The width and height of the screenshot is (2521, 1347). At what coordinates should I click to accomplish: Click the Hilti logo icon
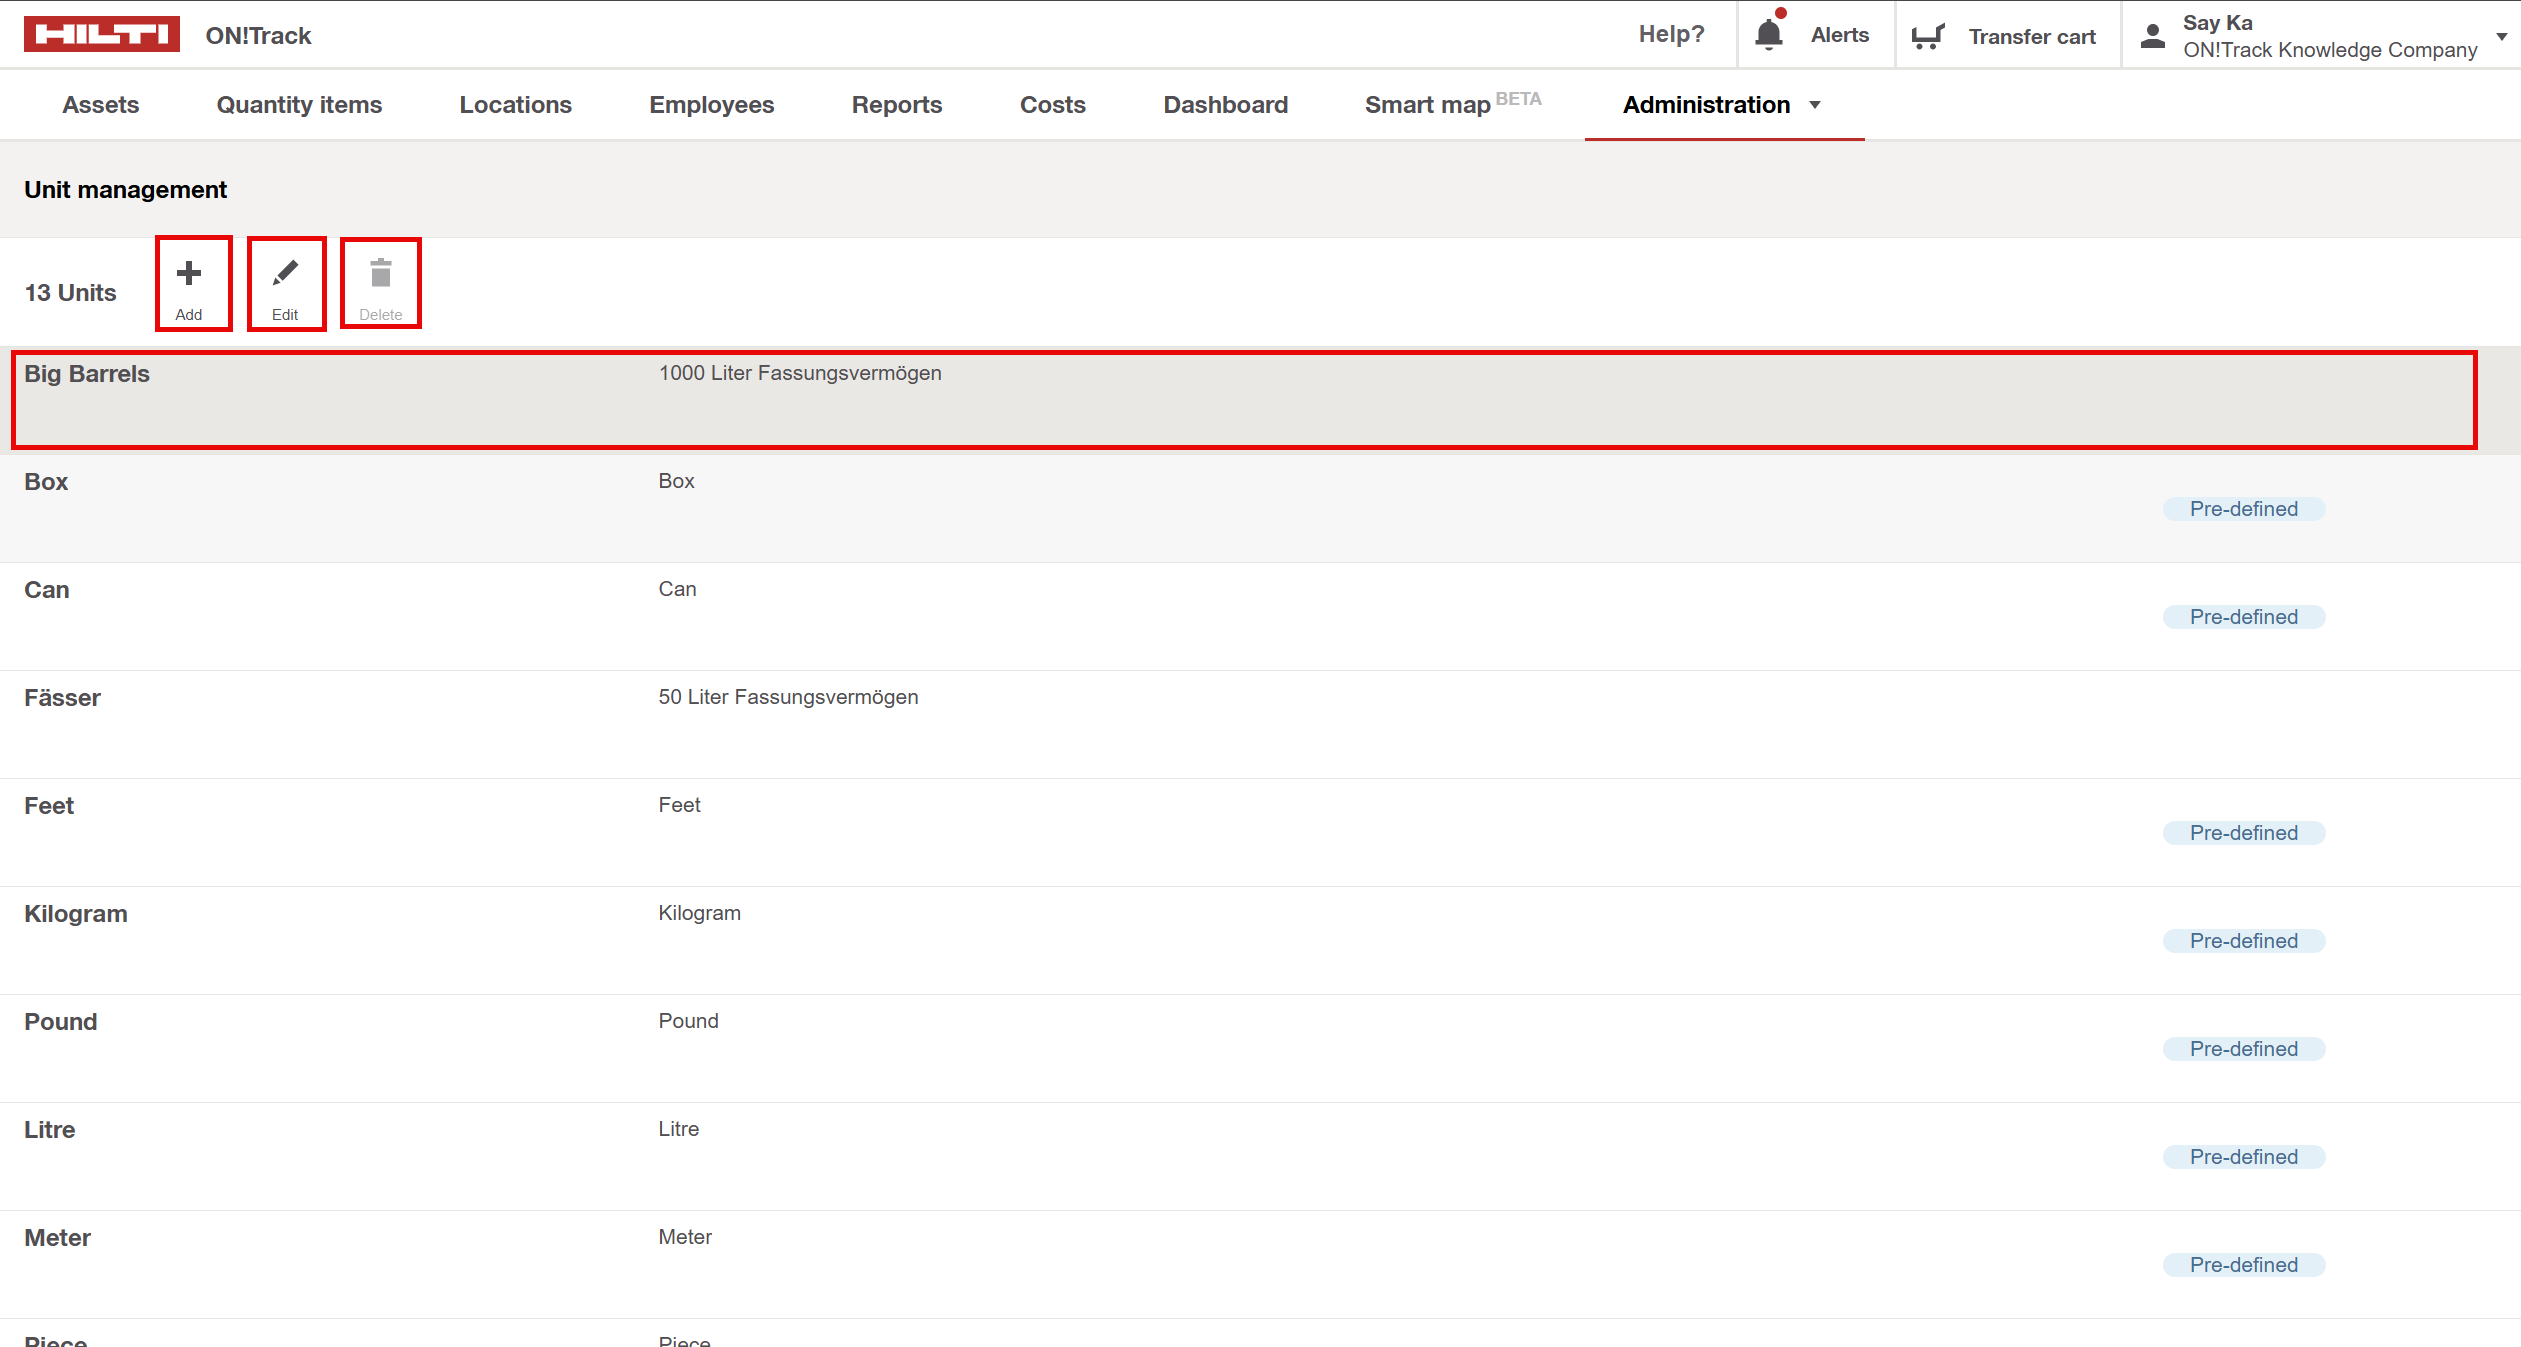(103, 33)
